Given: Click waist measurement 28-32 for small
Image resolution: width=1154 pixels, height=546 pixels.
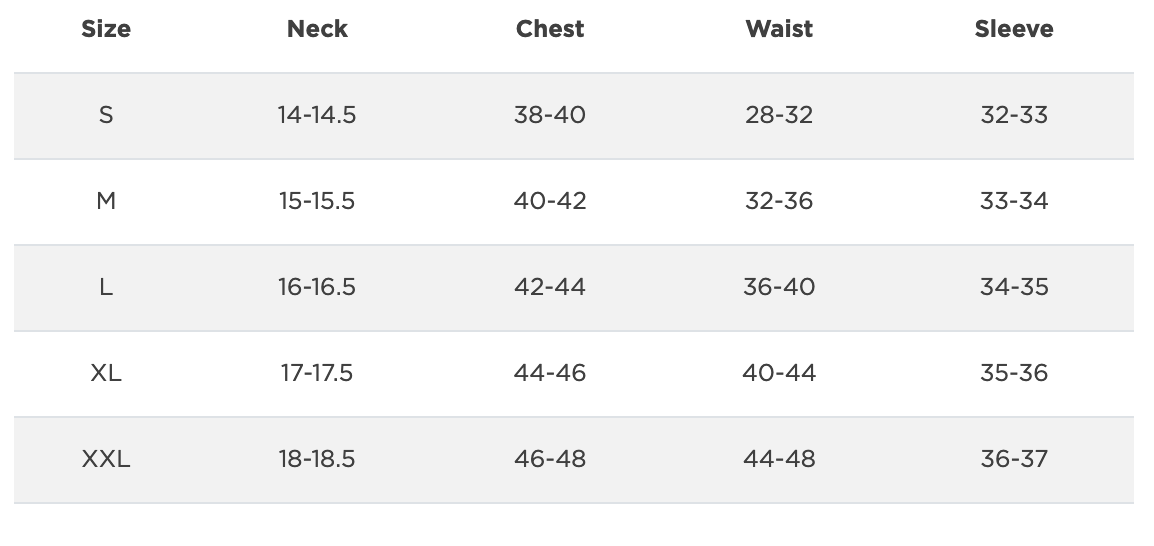Looking at the screenshot, I should coord(779,115).
